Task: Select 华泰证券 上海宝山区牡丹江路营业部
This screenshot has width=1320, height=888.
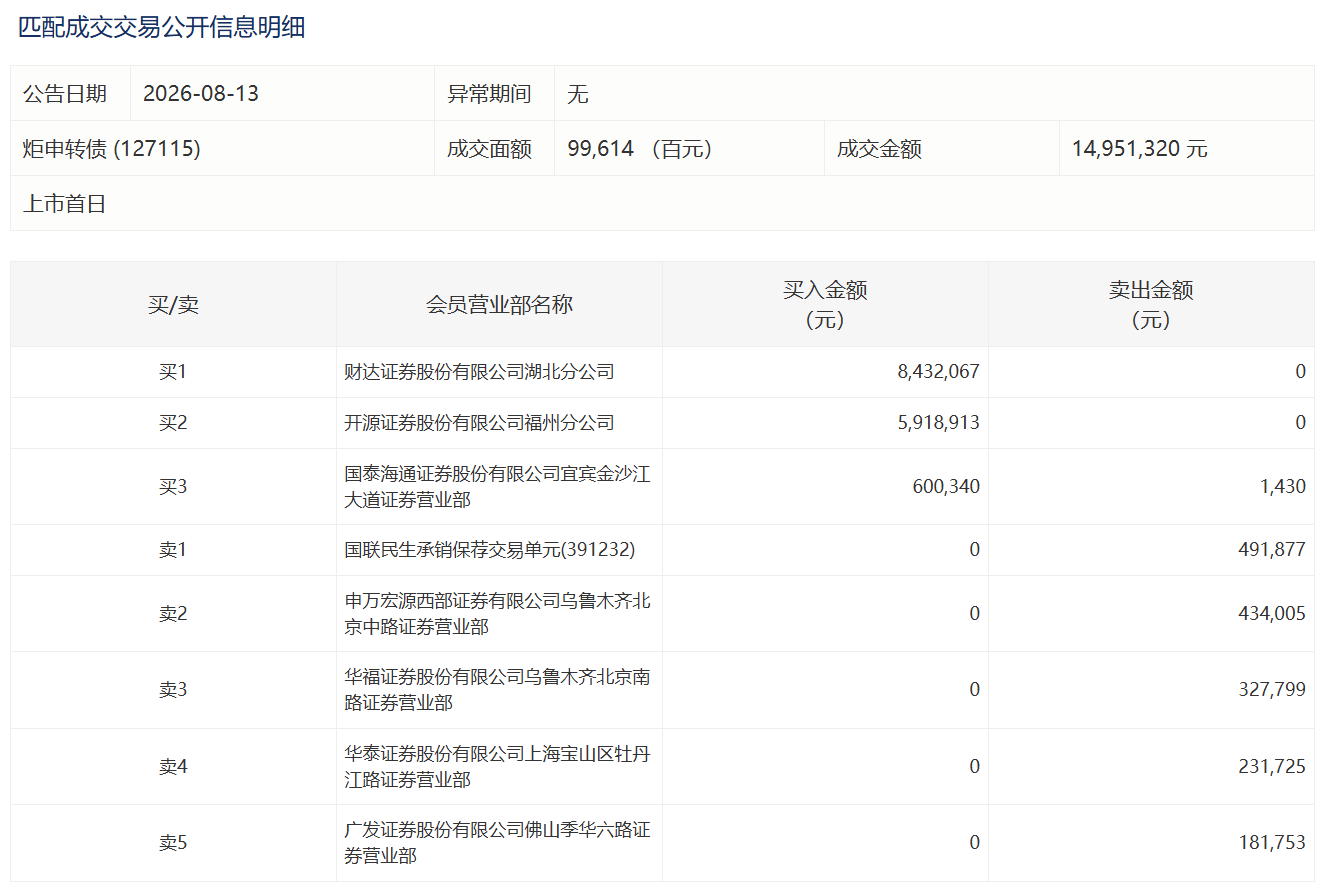Action: coord(498,767)
